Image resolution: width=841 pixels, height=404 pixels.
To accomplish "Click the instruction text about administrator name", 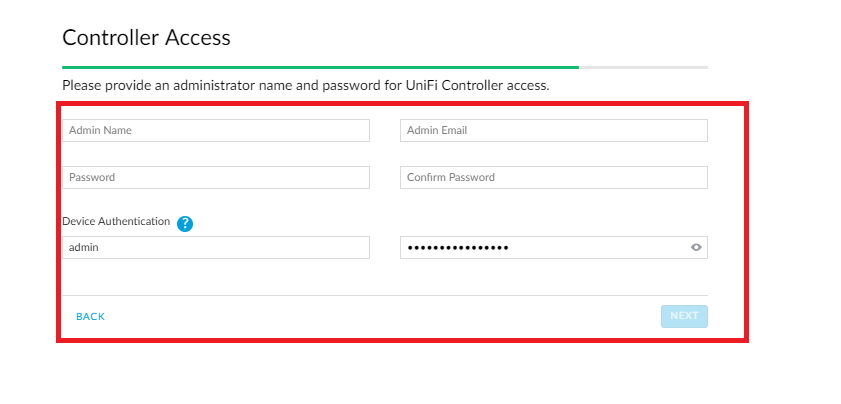I will [306, 85].
